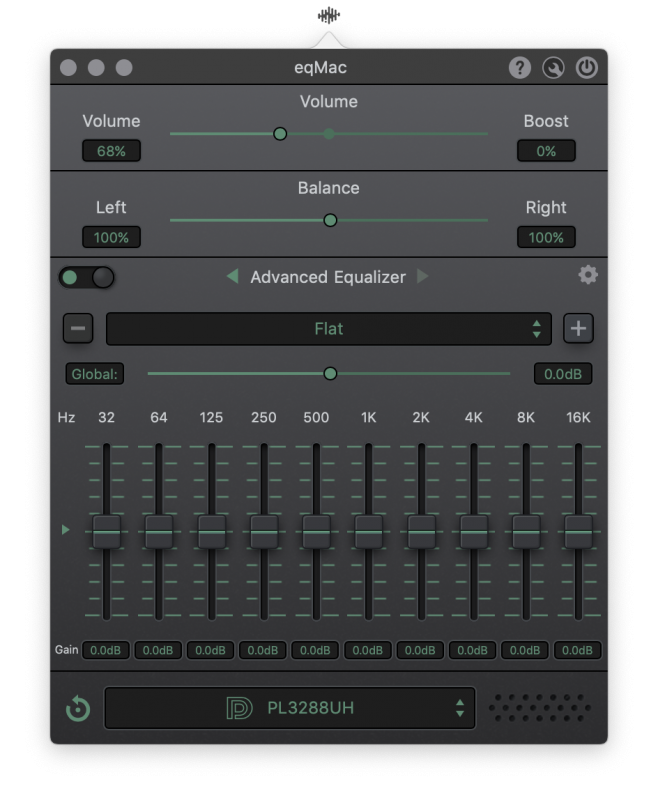Click the 1K band fader
Screen dimensions: 658x800
coord(368,532)
